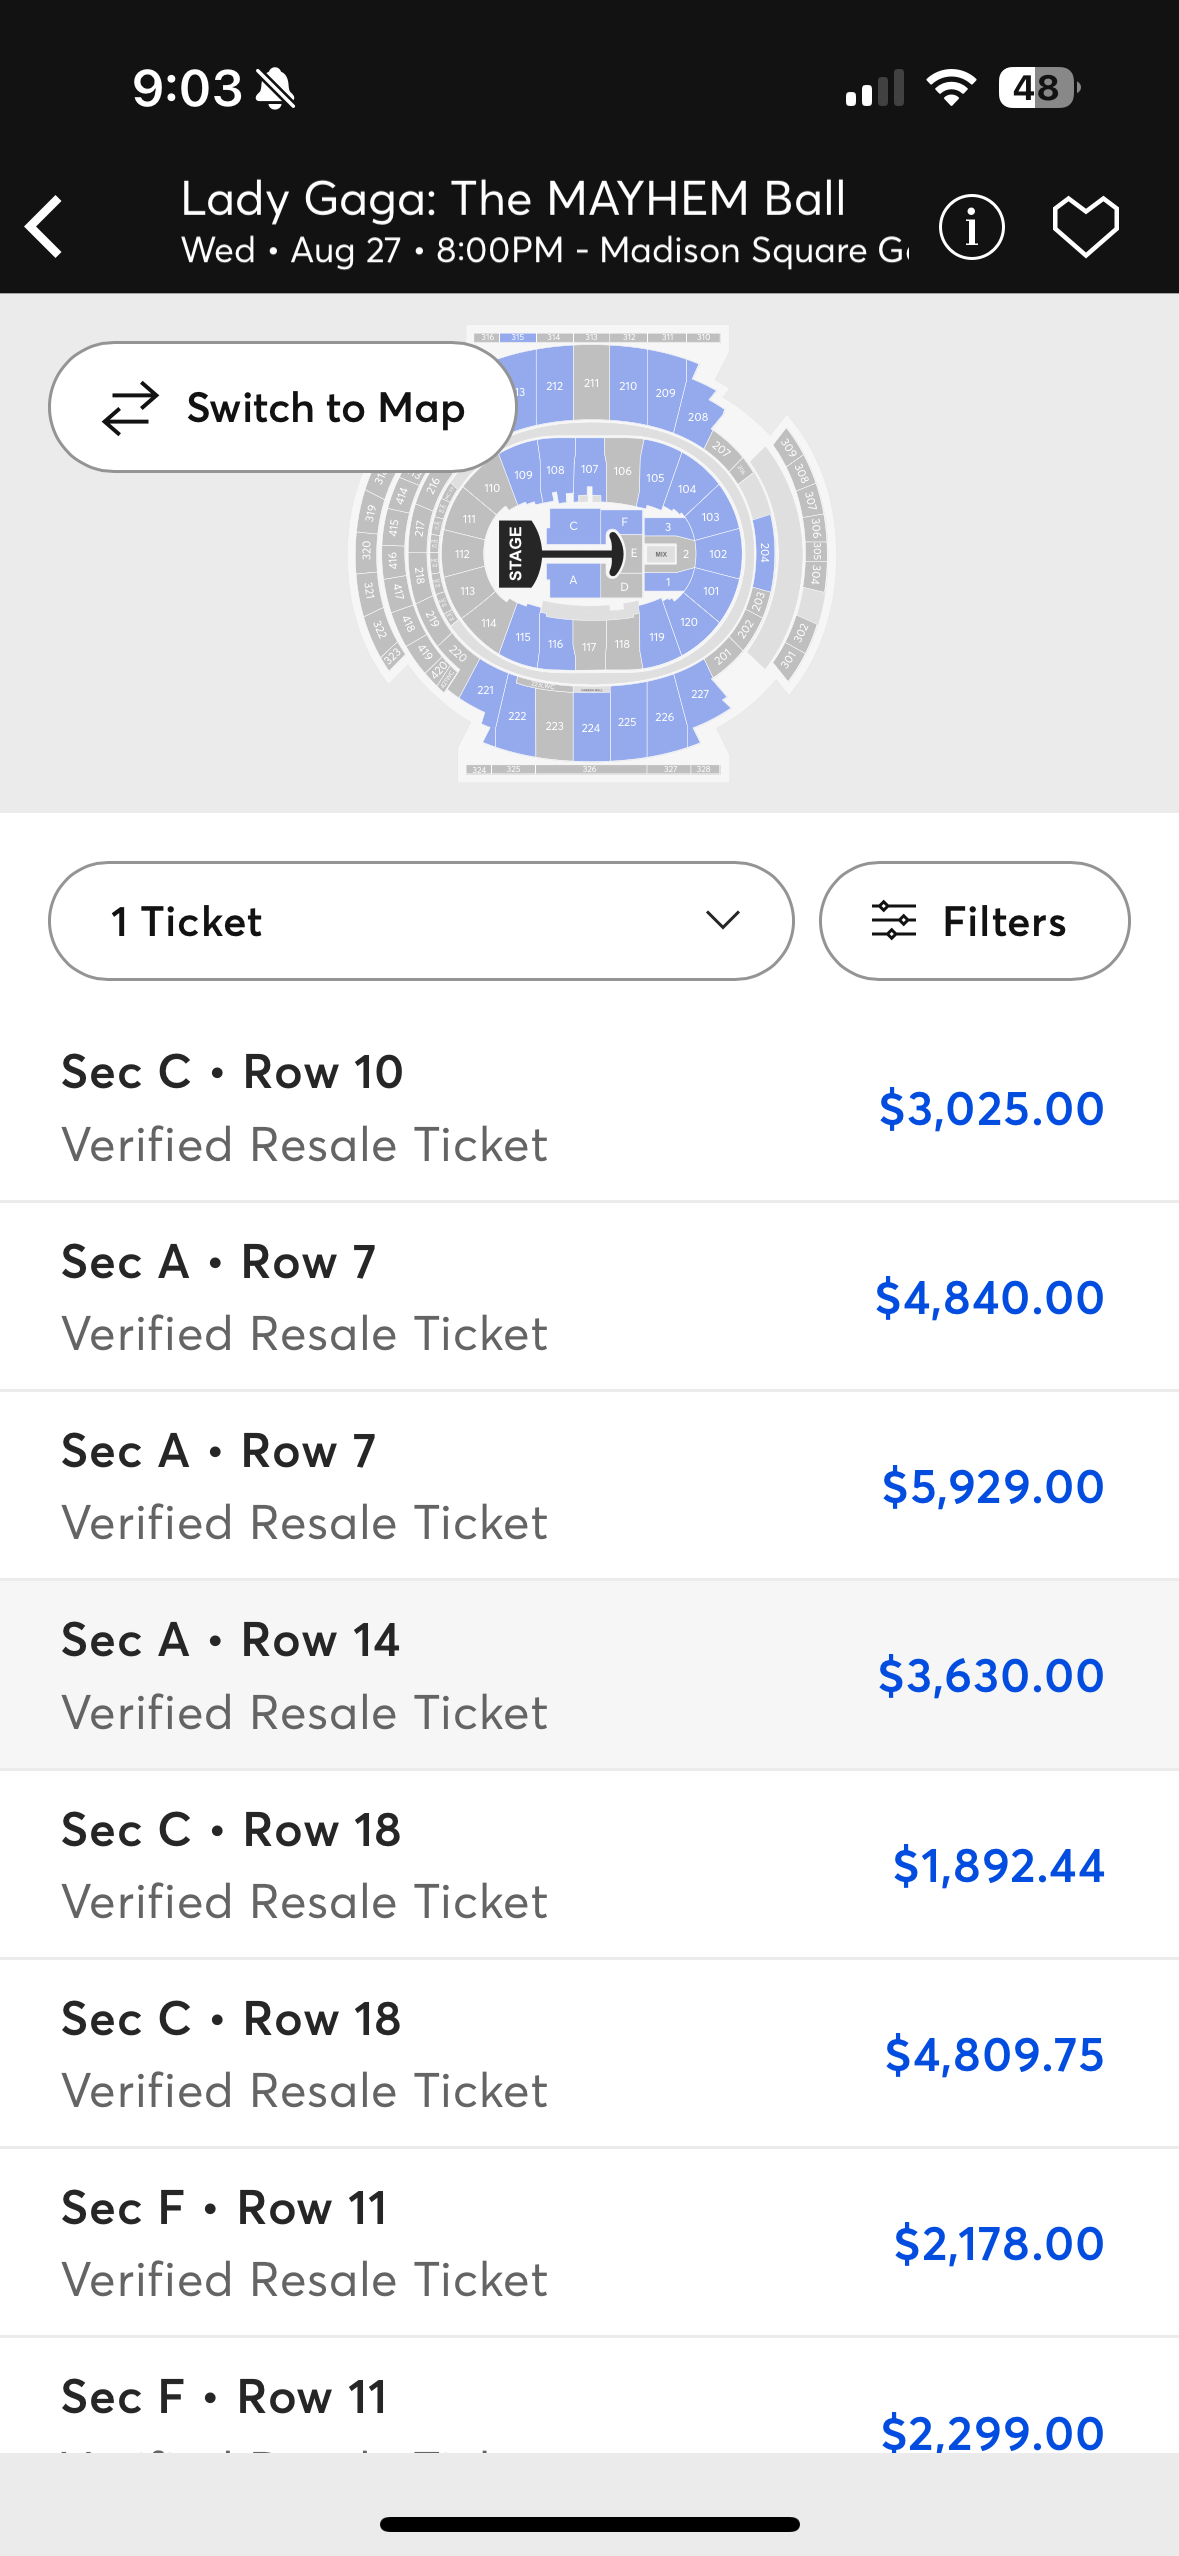
Task: Tap the swap arrows icon
Action: coord(131,408)
